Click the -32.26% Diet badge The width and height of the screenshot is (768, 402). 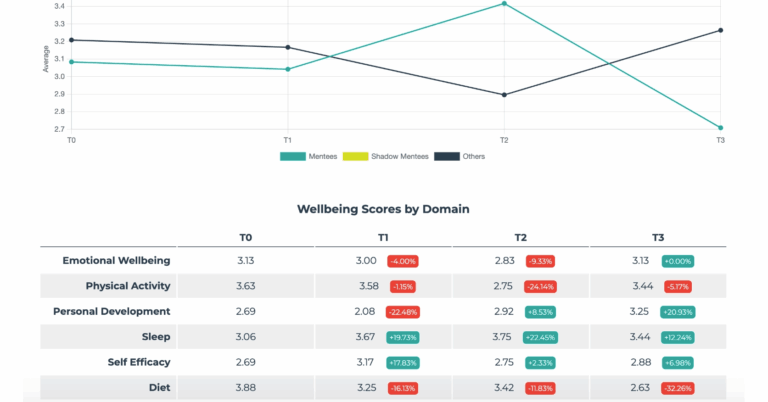678,388
